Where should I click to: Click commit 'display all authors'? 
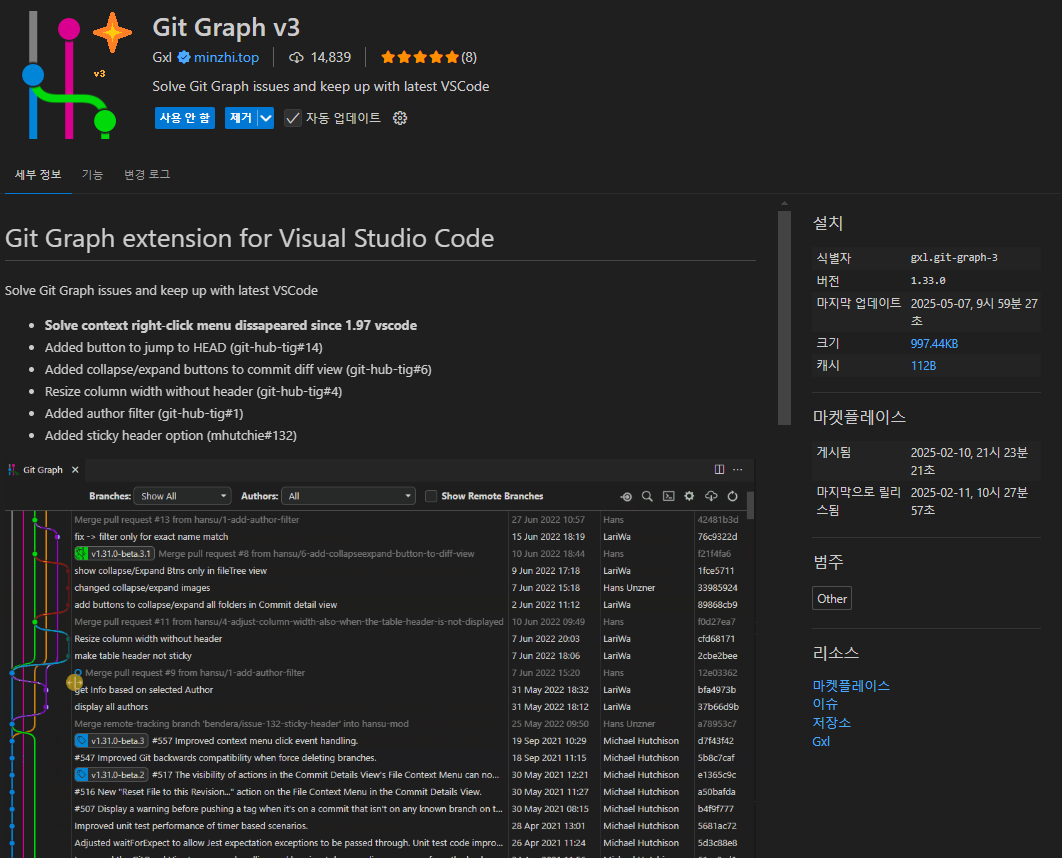tap(111, 707)
